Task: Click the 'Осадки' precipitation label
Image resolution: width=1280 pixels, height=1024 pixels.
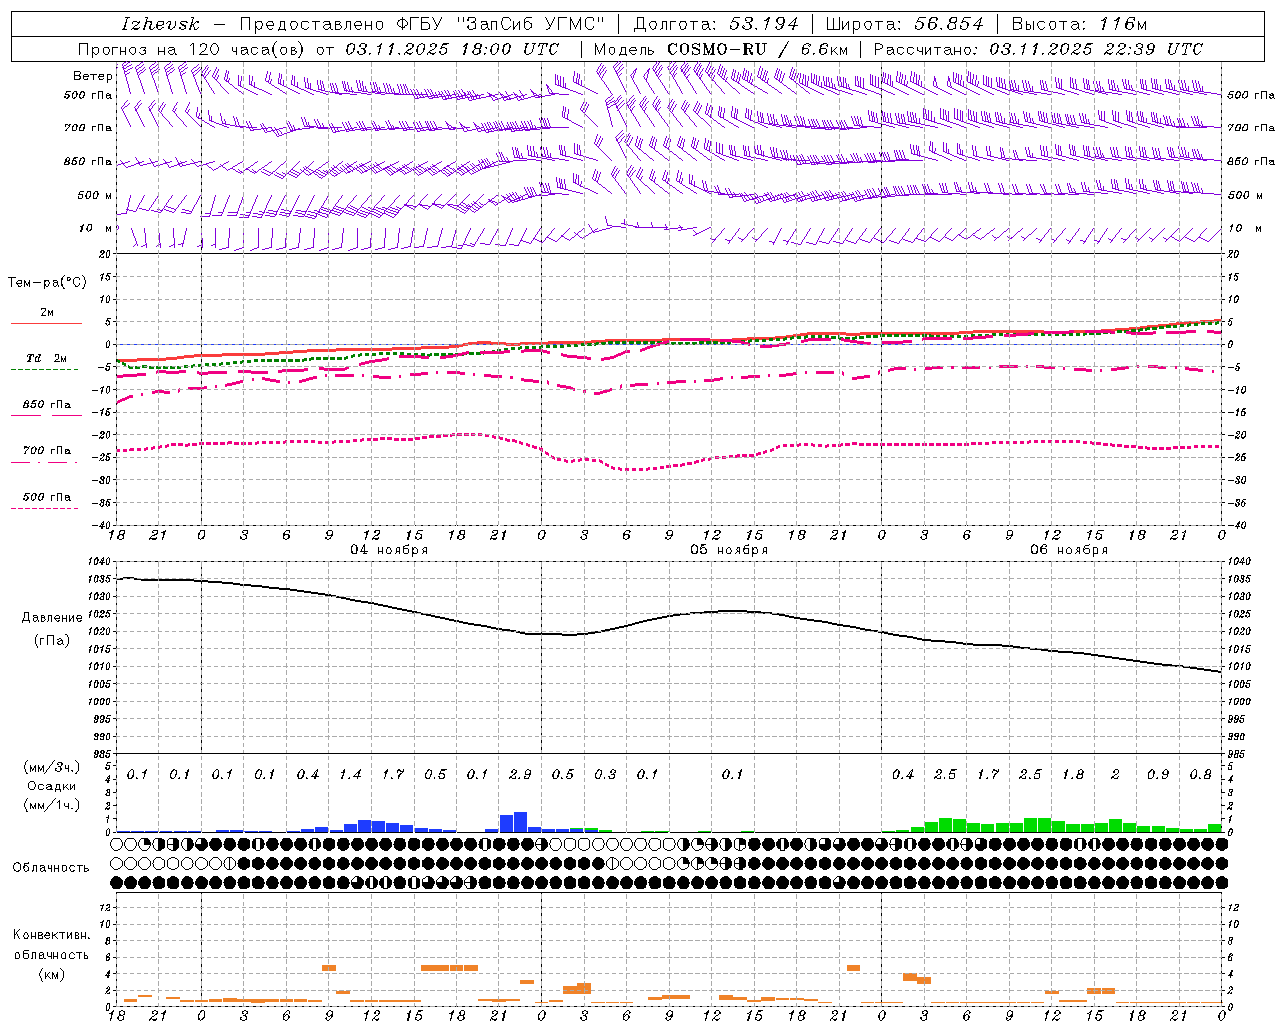Action: pos(51,786)
